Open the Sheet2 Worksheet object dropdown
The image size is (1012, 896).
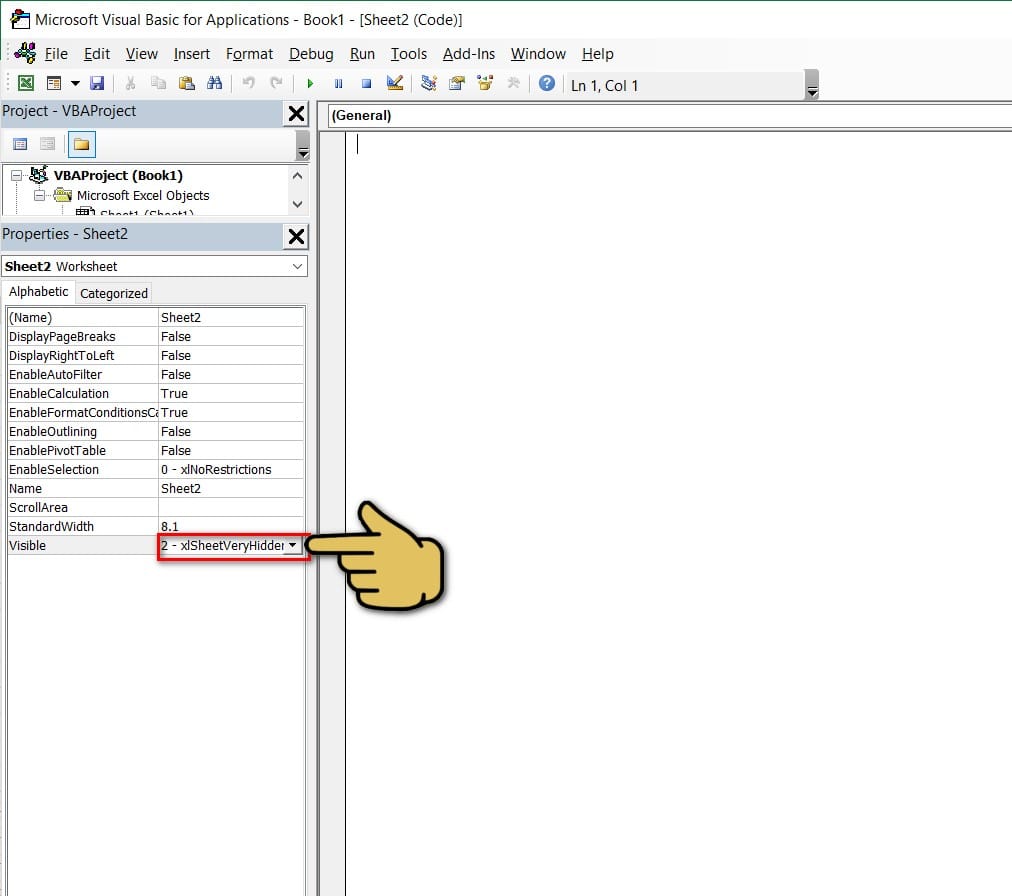point(297,267)
